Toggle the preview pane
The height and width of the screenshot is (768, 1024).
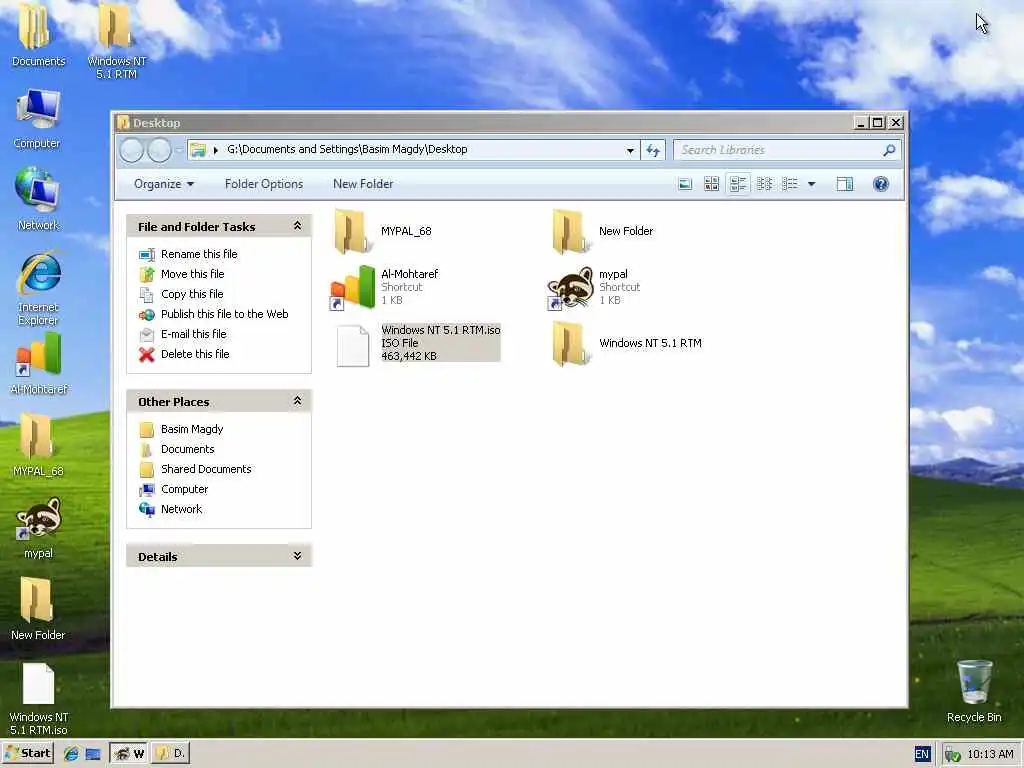click(844, 184)
